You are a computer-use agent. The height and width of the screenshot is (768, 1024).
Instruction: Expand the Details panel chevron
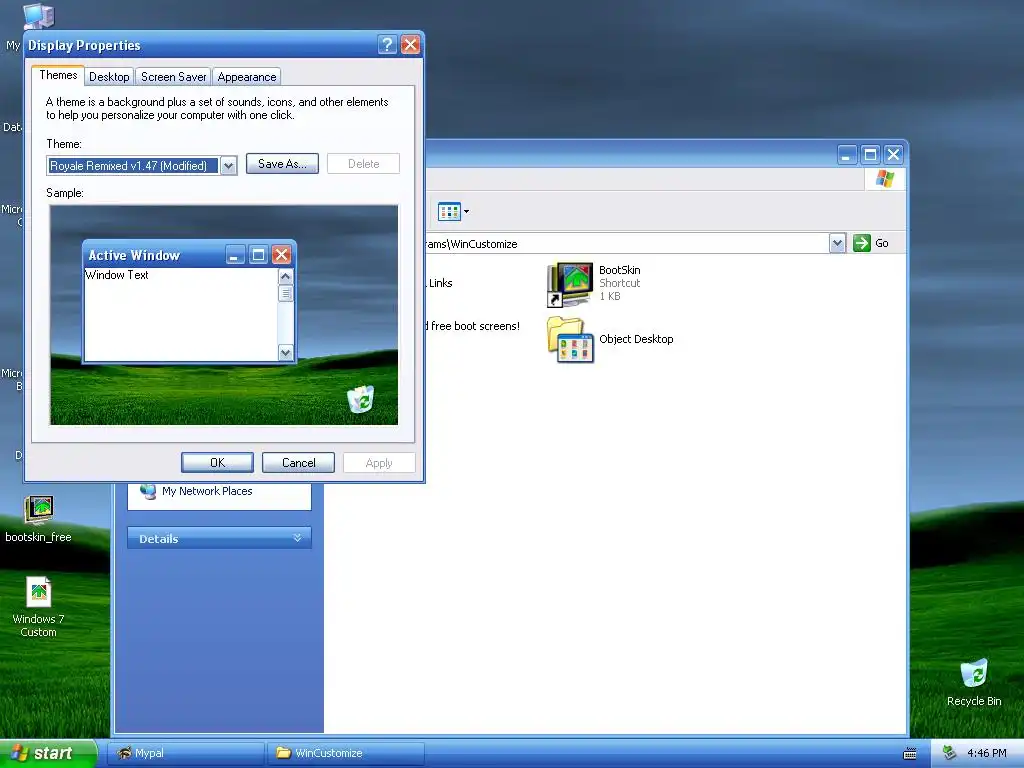pyautogui.click(x=297, y=538)
